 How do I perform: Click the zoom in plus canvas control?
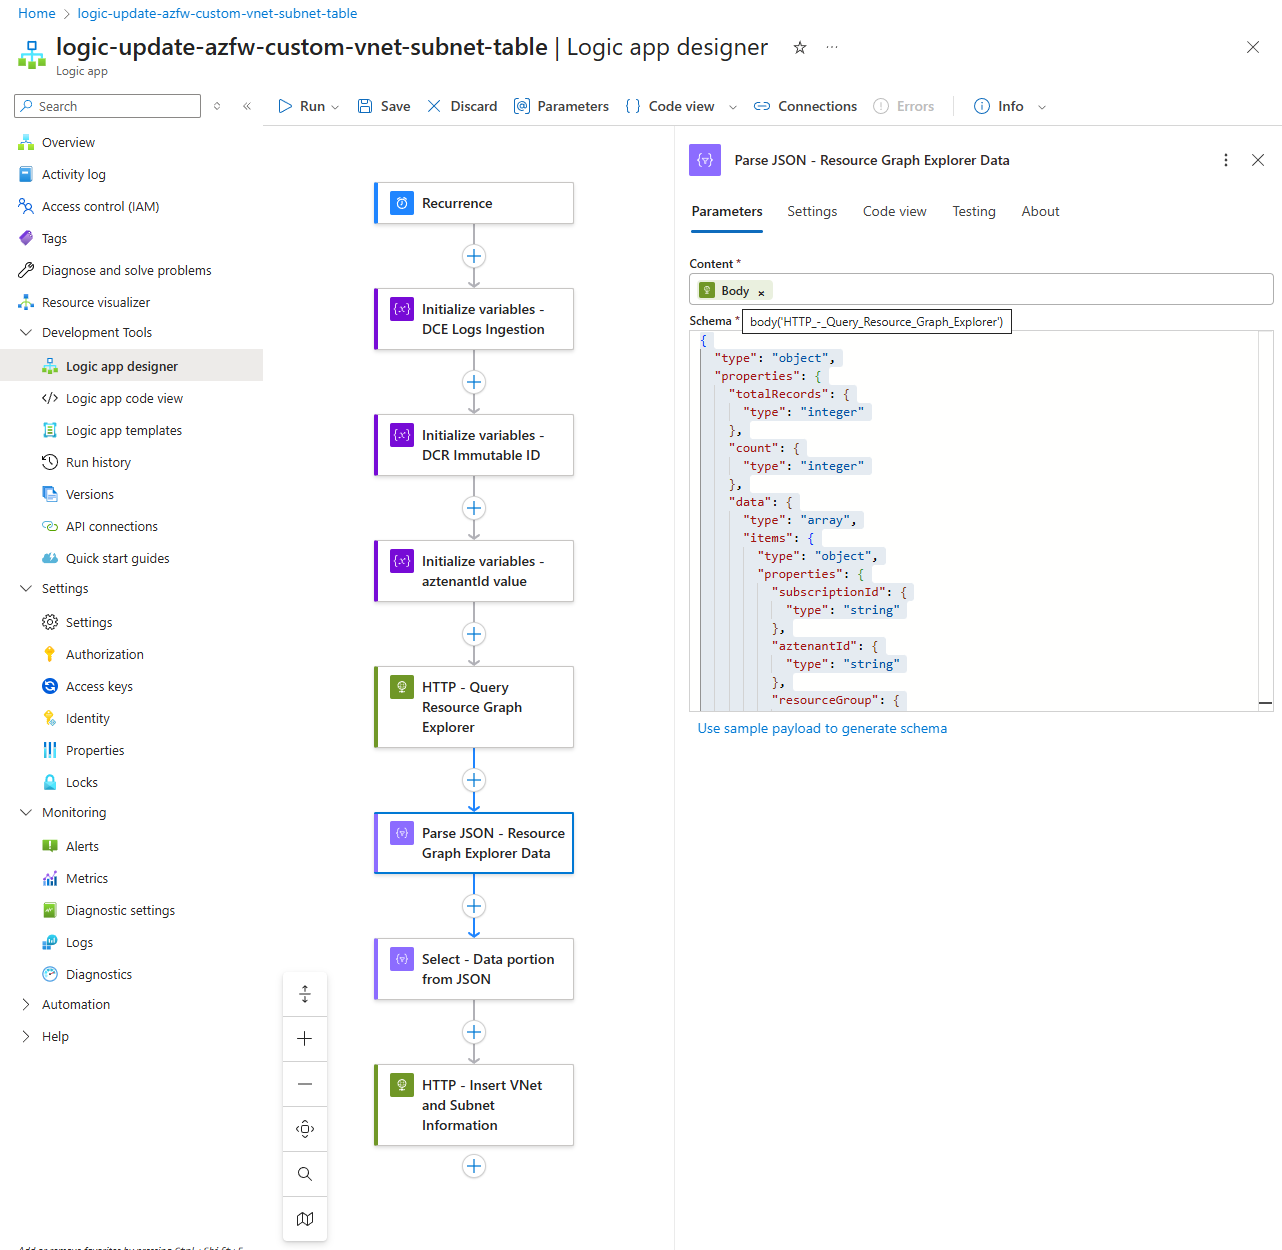[x=305, y=1039]
